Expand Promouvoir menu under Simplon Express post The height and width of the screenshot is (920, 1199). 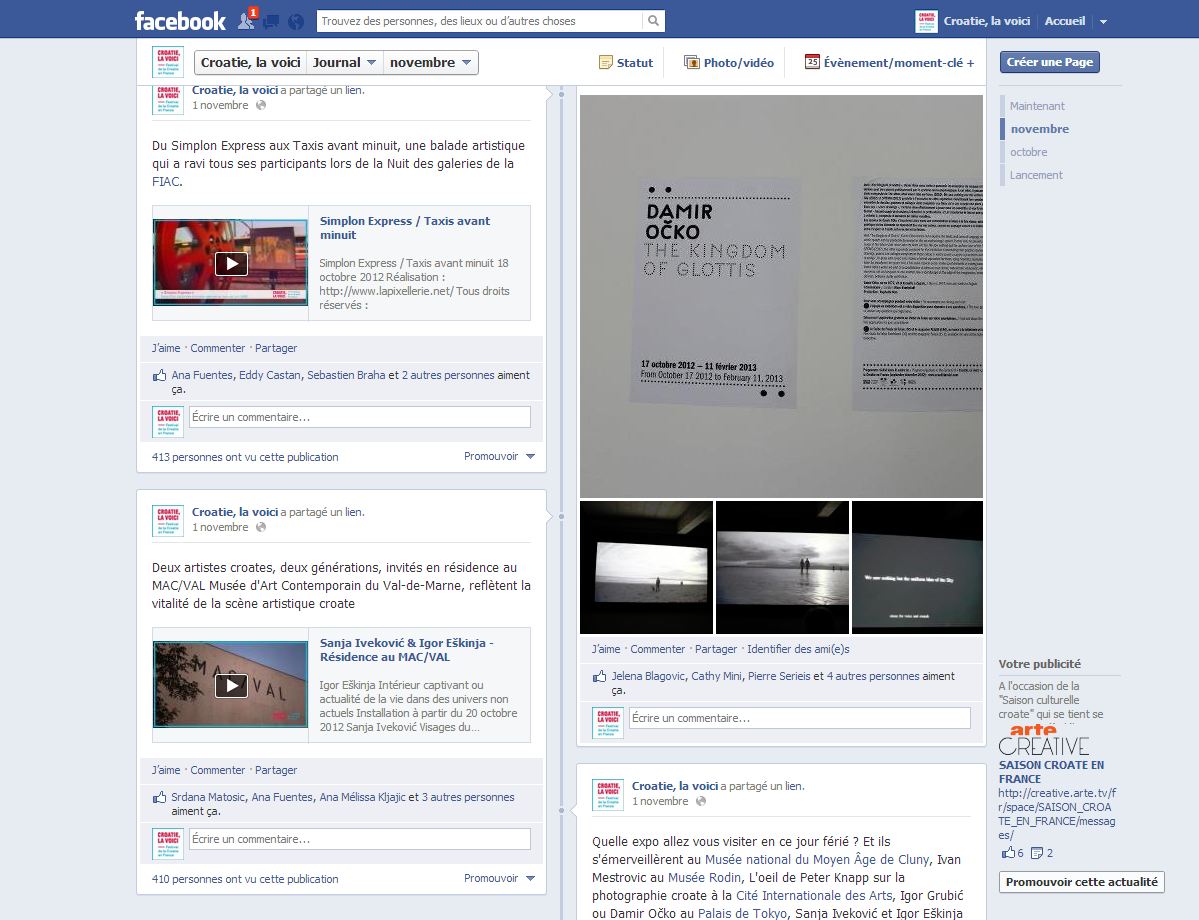tap(499, 457)
